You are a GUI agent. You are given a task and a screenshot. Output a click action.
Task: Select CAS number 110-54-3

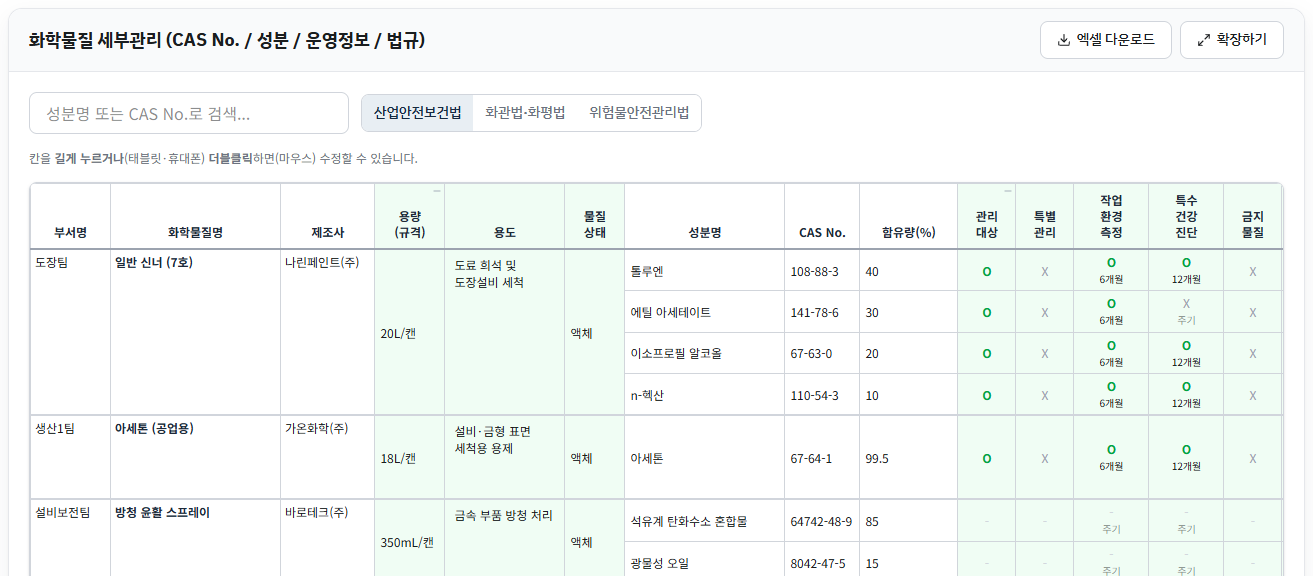(822, 394)
